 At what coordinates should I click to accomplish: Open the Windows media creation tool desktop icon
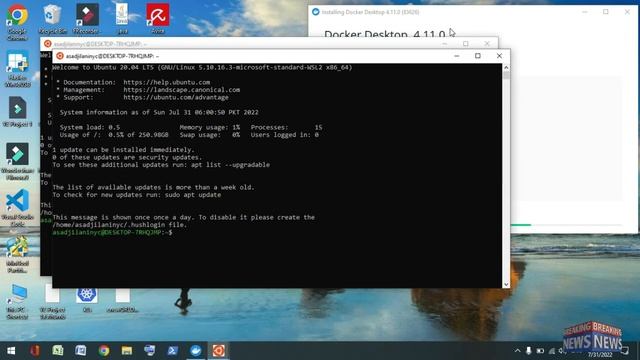17,68
